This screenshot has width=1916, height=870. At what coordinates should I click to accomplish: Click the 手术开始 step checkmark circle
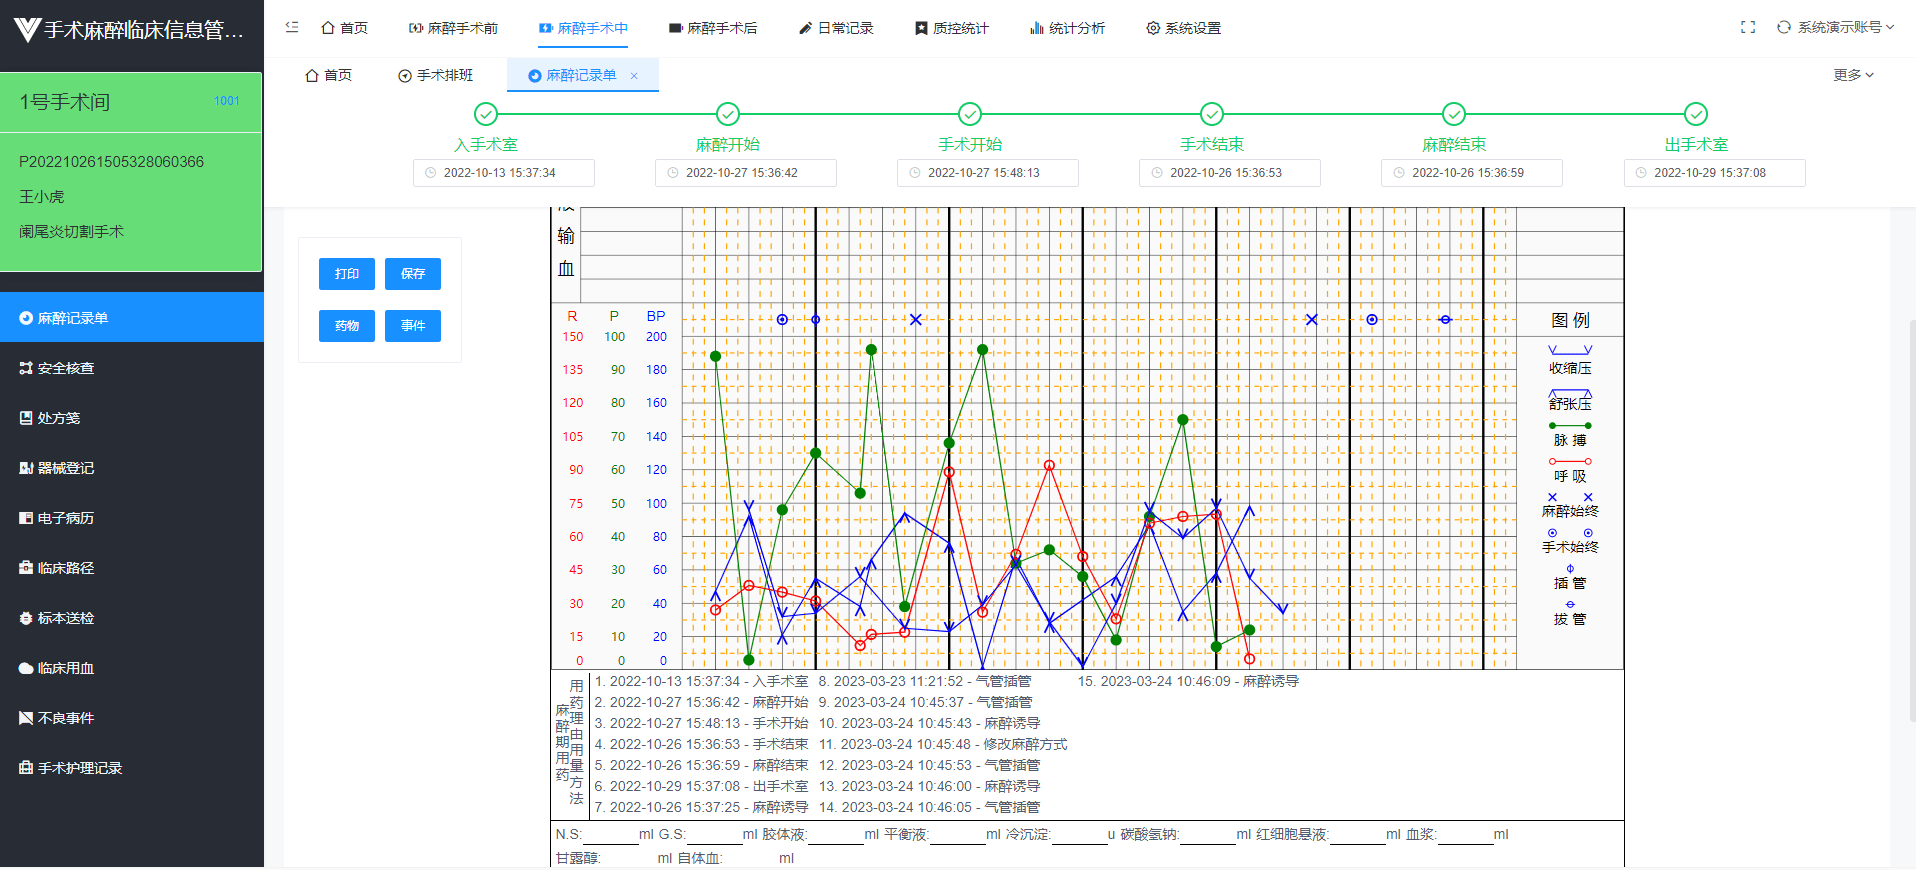pos(970,114)
